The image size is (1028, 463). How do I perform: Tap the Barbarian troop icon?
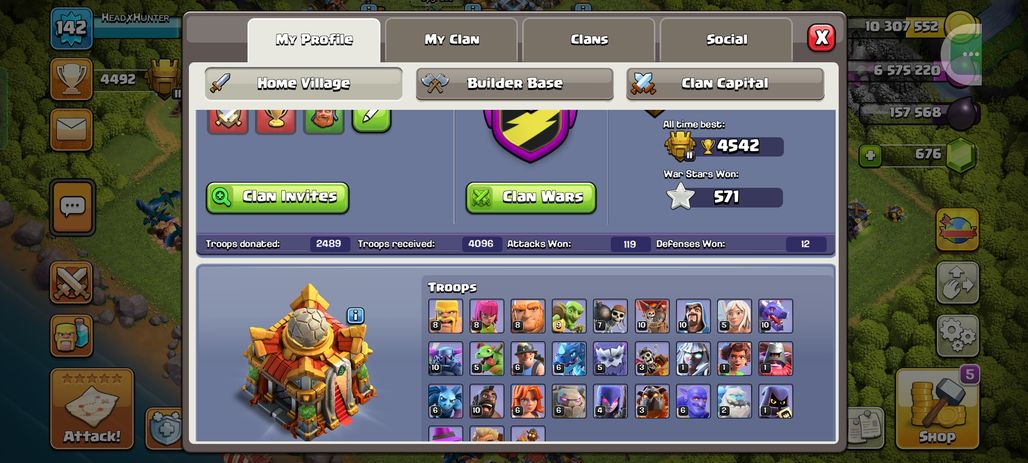click(x=445, y=316)
